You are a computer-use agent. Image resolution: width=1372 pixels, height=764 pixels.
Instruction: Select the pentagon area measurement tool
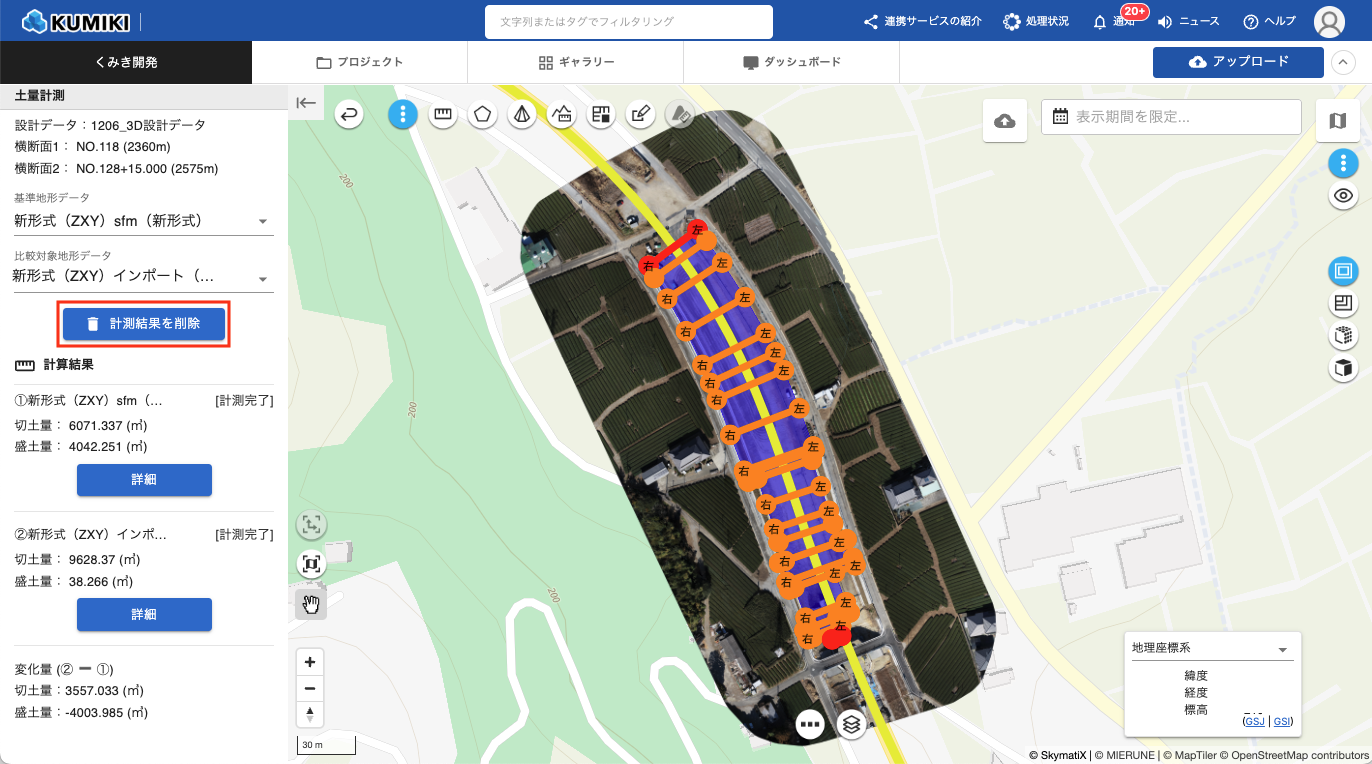[482, 115]
